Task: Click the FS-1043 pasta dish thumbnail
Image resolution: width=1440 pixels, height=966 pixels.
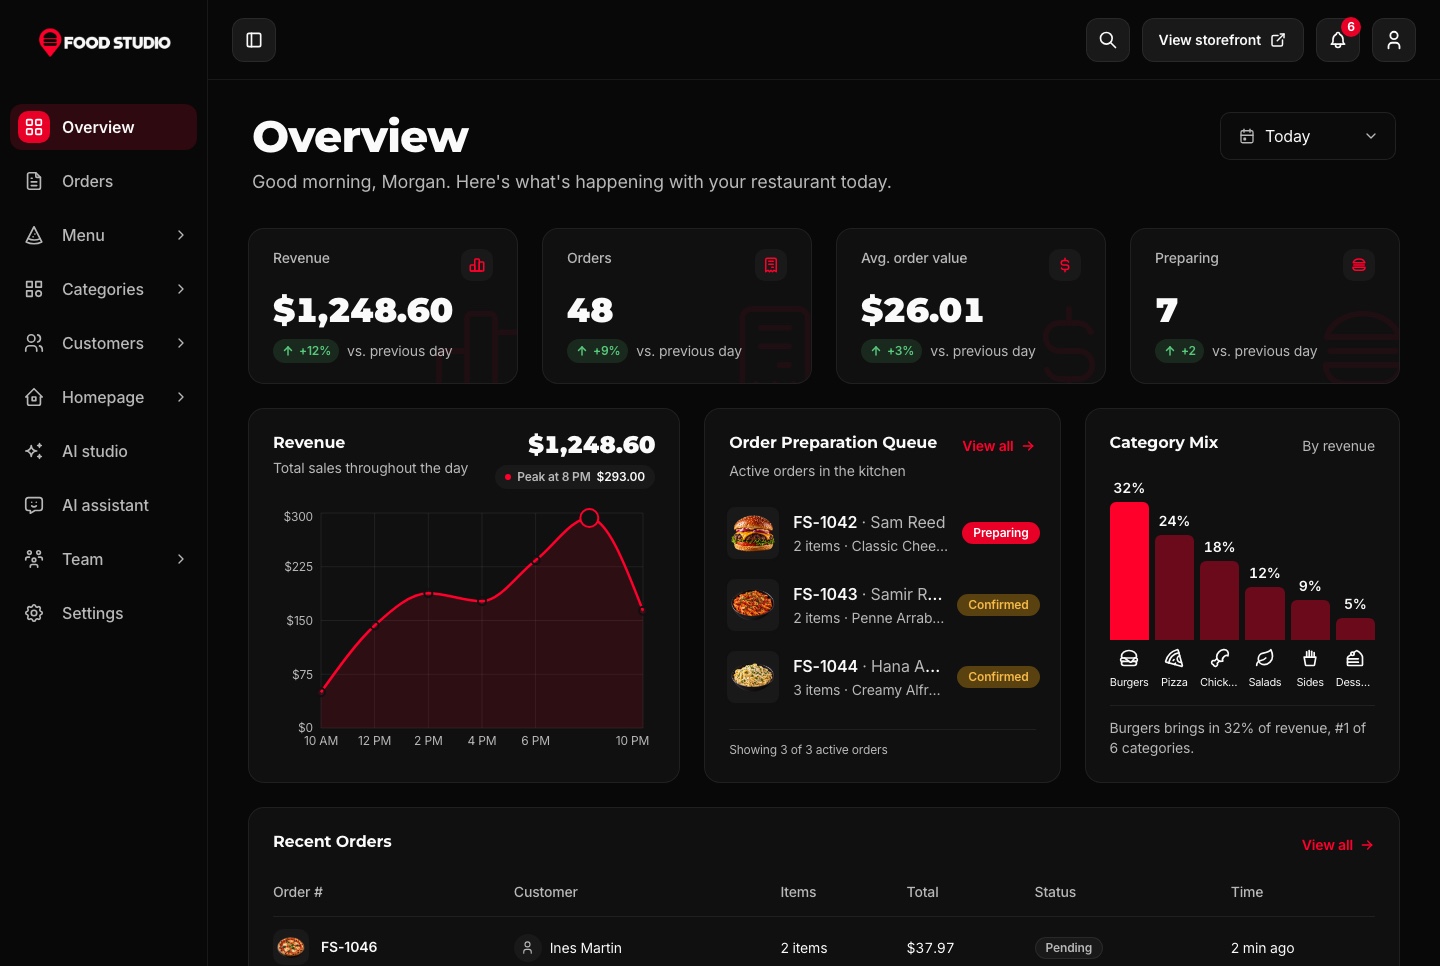Action: coord(753,605)
